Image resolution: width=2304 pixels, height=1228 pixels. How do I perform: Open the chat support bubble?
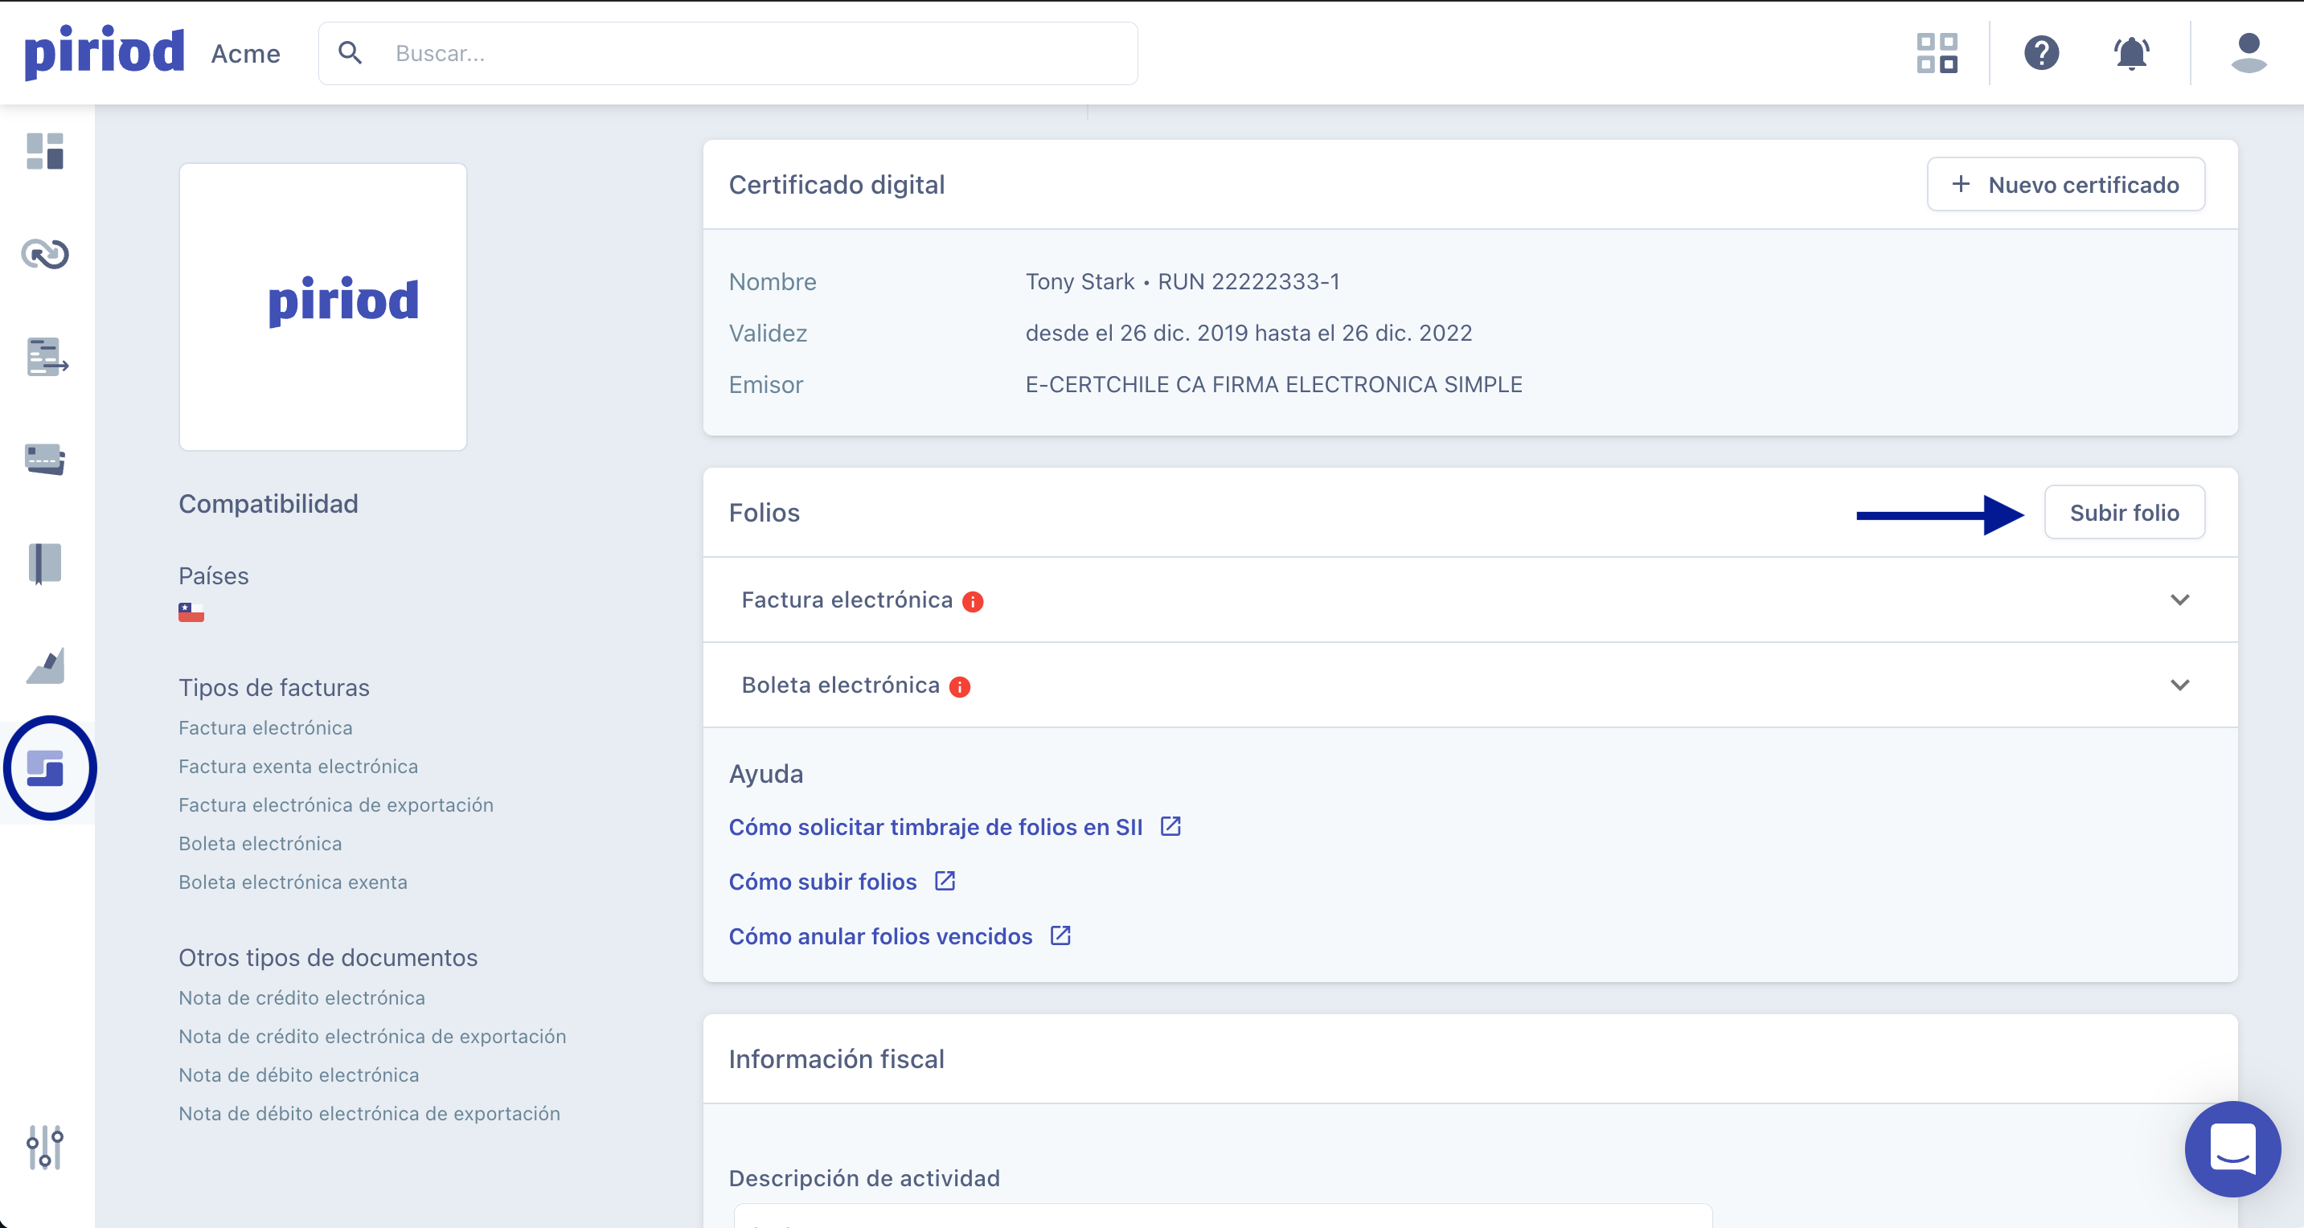pyautogui.click(x=2232, y=1149)
